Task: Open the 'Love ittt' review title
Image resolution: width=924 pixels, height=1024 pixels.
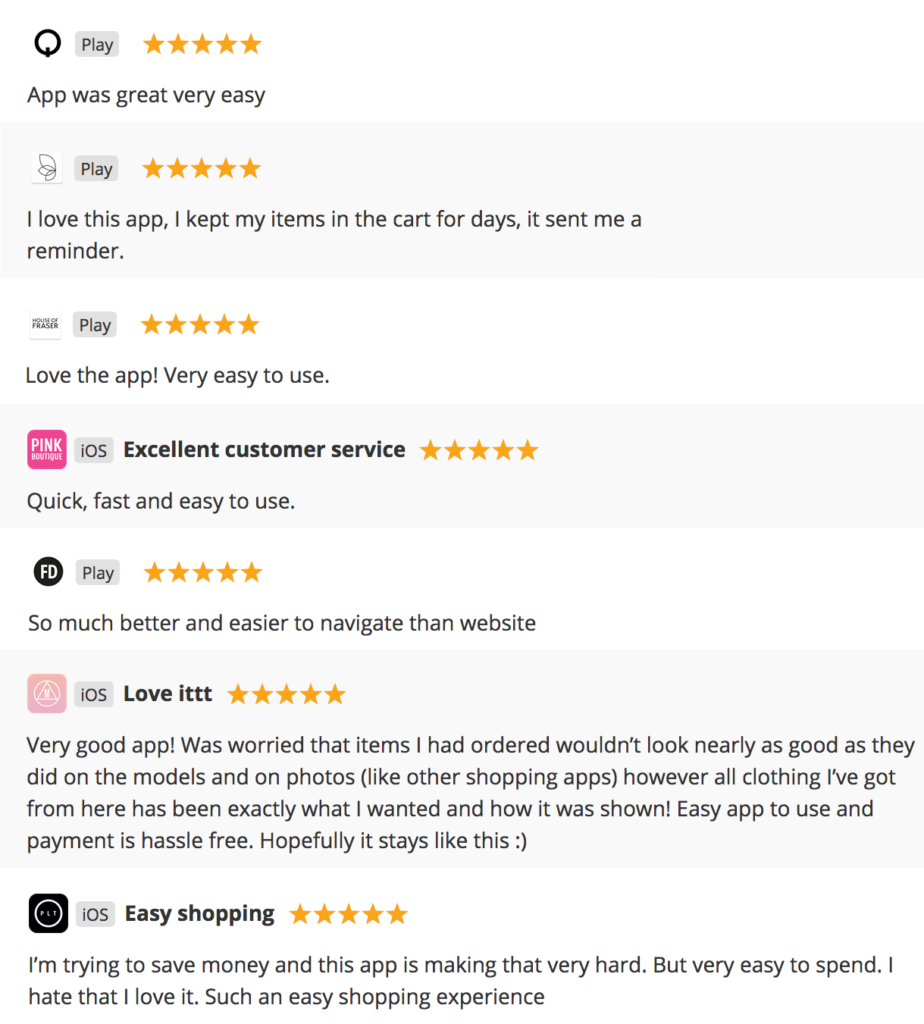Action: click(x=168, y=693)
